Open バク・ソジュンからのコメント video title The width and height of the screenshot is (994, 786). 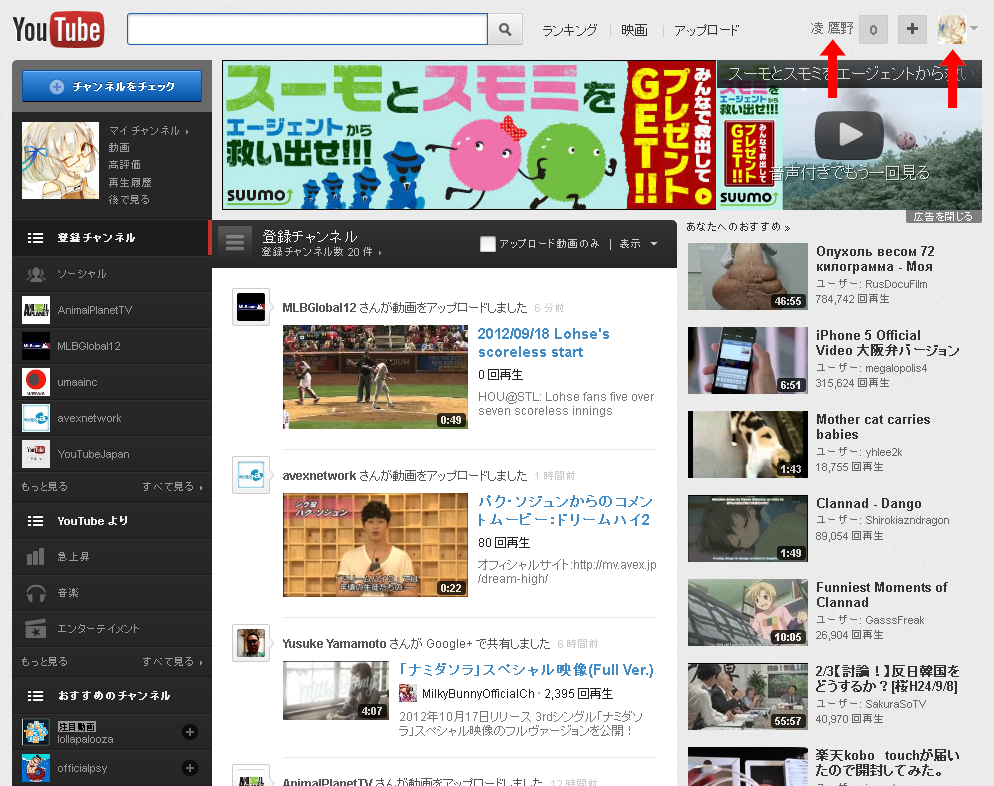(565, 510)
